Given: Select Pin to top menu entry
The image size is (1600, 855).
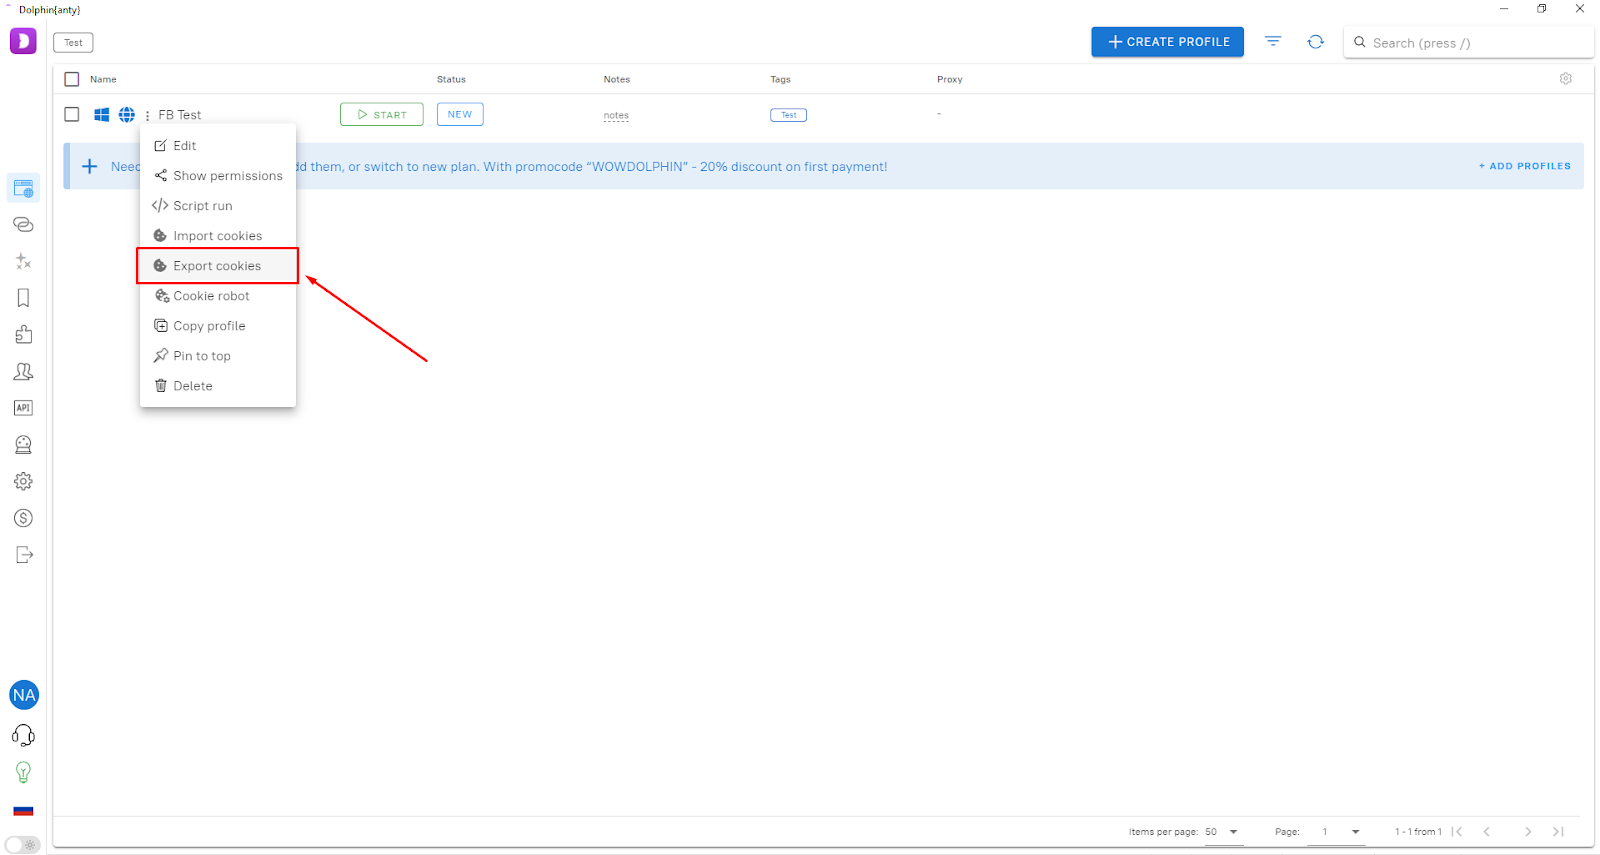Looking at the screenshot, I should [x=218, y=355].
